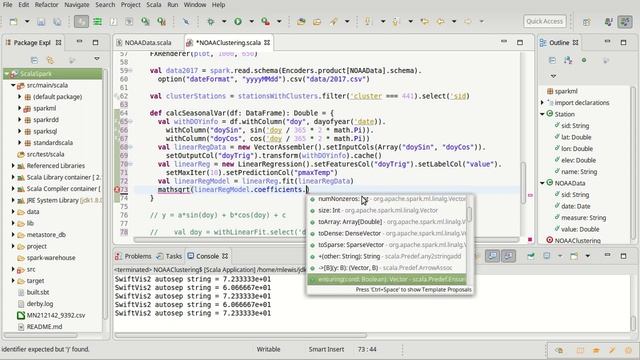Close the NOAAClustering.scala editor tab
This screenshot has width=640, height=360.
267,42
